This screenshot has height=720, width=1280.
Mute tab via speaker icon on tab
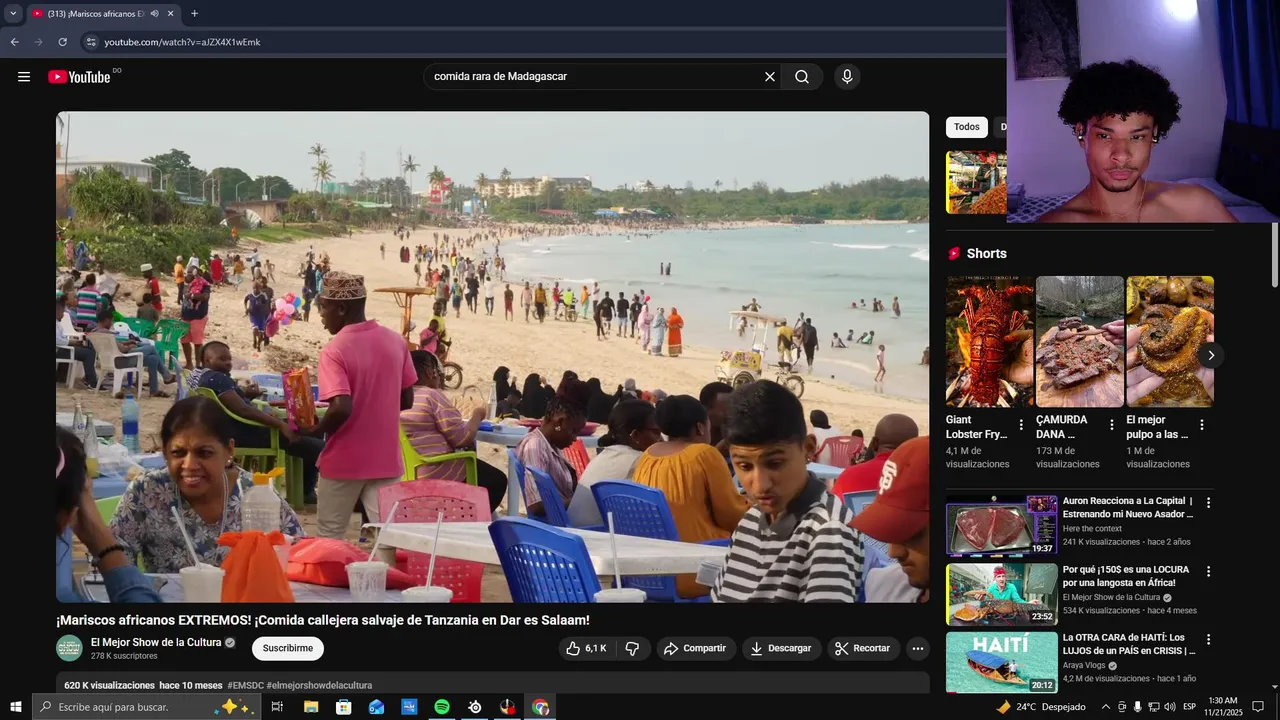154,13
